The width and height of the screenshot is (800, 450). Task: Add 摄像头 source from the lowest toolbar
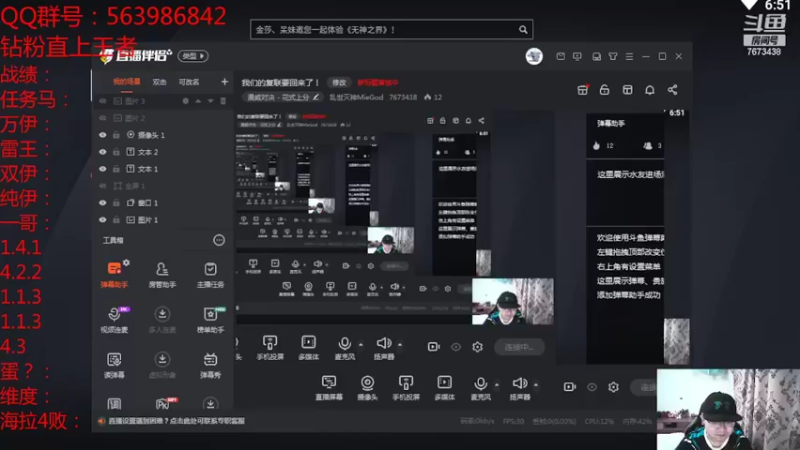pyautogui.click(x=367, y=388)
